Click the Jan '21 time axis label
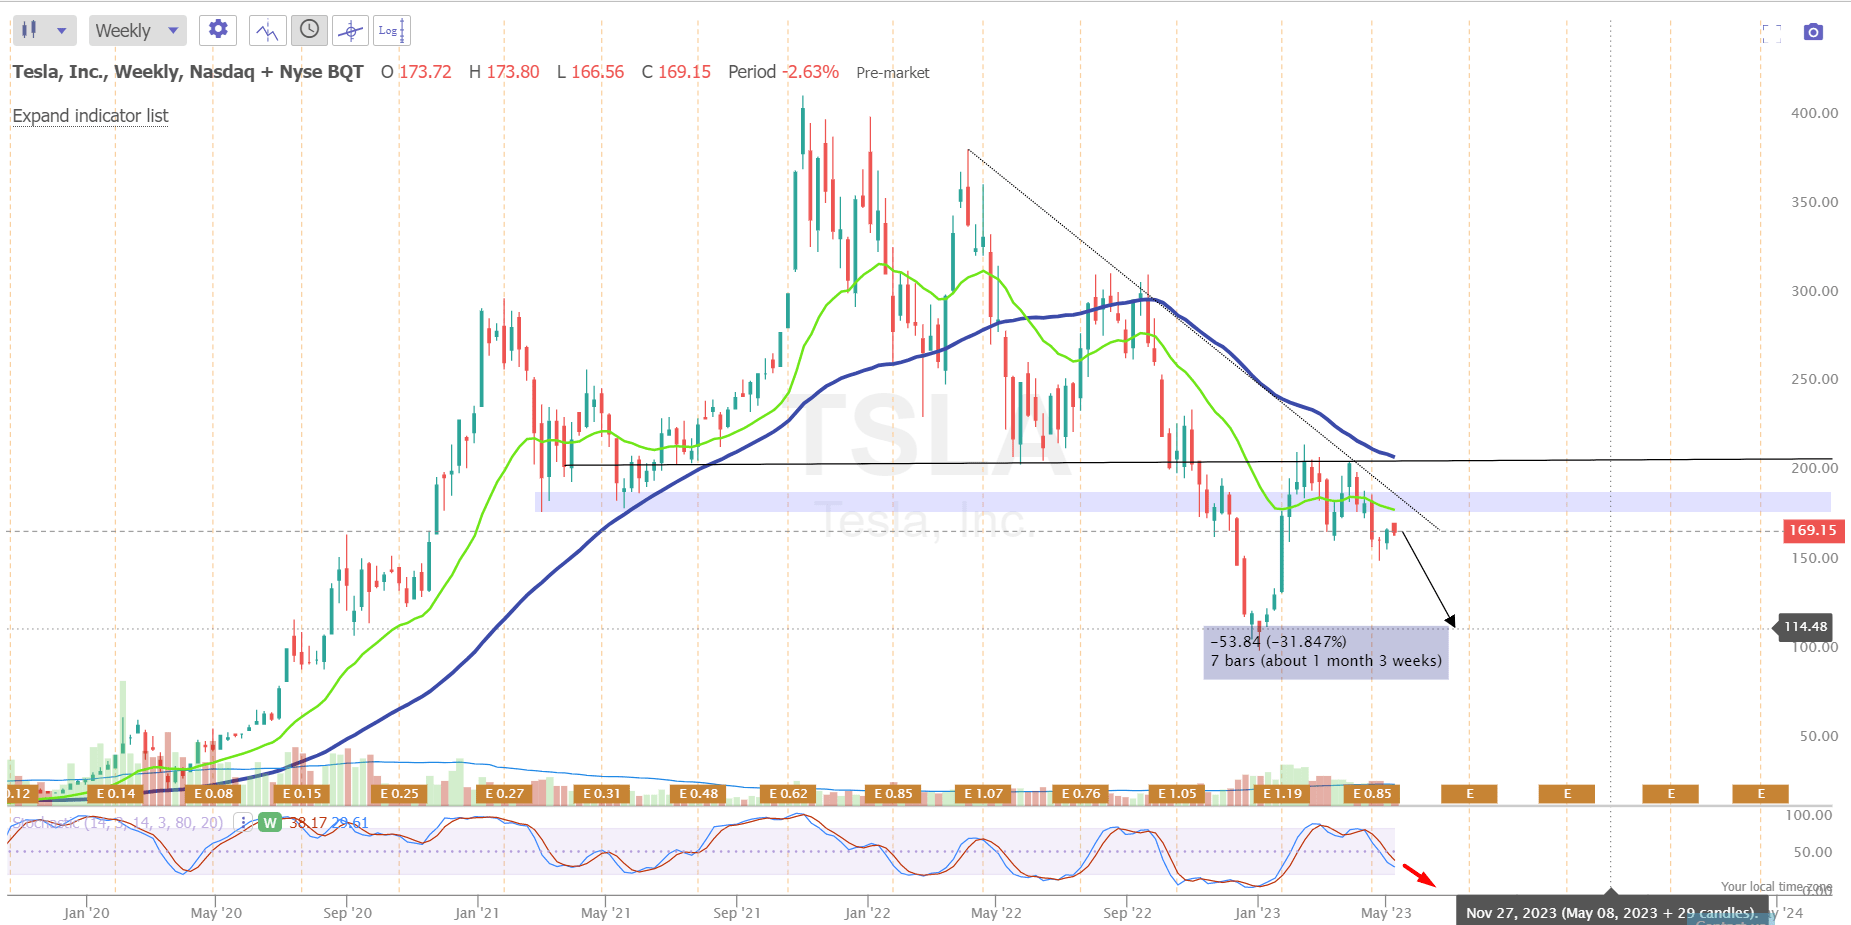The height and width of the screenshot is (925, 1851). (x=477, y=913)
